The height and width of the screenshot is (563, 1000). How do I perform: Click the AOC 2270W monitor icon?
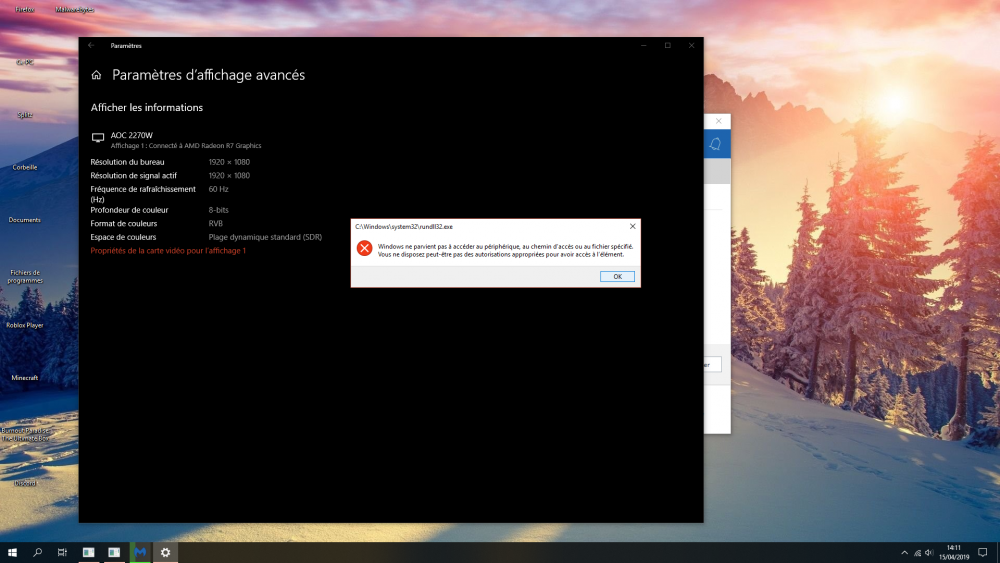tap(98, 138)
